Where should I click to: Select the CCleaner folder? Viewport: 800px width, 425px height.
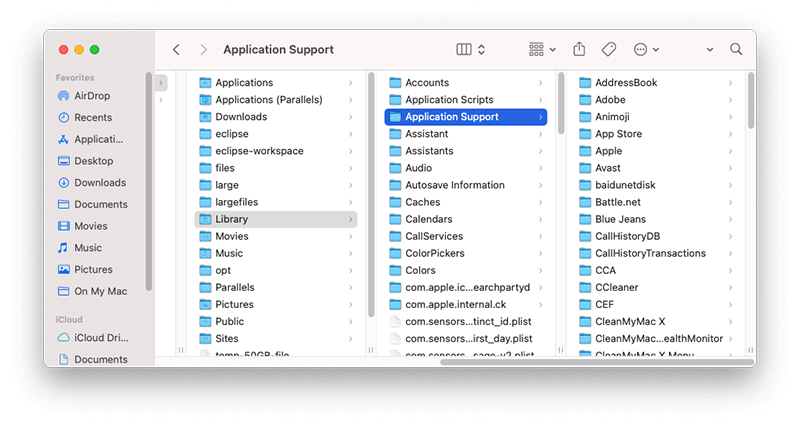pos(656,287)
